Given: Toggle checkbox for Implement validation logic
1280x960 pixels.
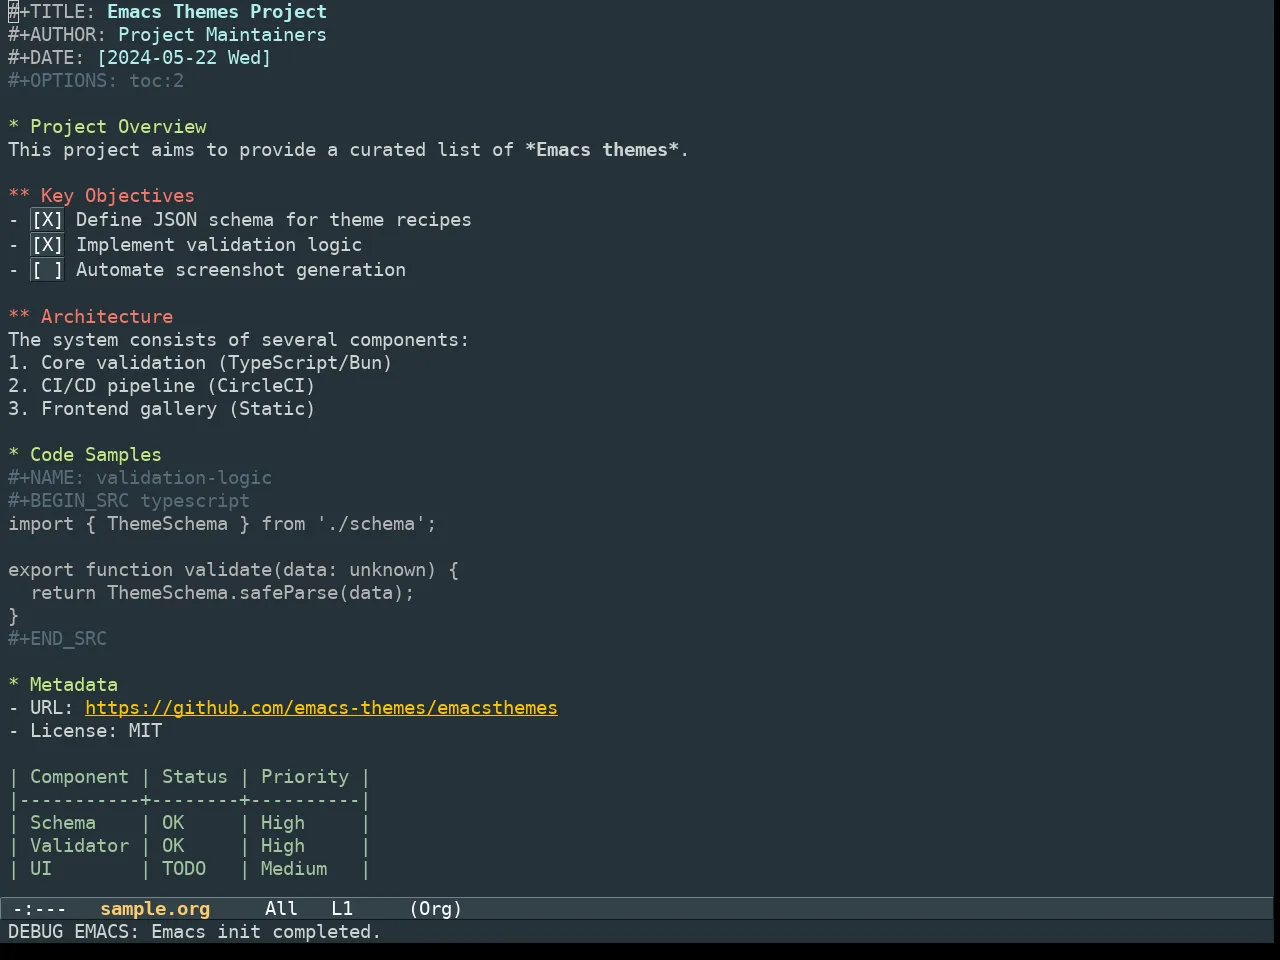Looking at the screenshot, I should coord(47,245).
